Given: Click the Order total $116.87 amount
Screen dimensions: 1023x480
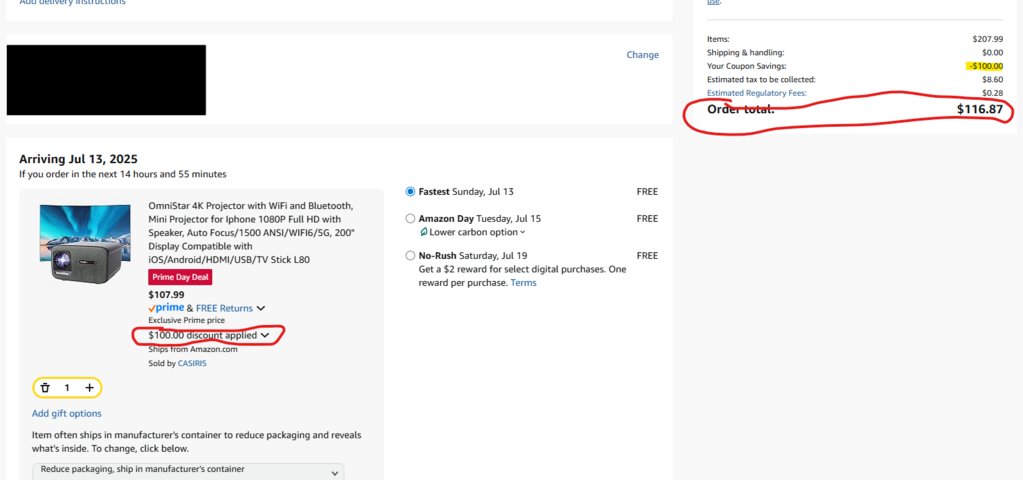Looking at the screenshot, I should click(x=980, y=110).
